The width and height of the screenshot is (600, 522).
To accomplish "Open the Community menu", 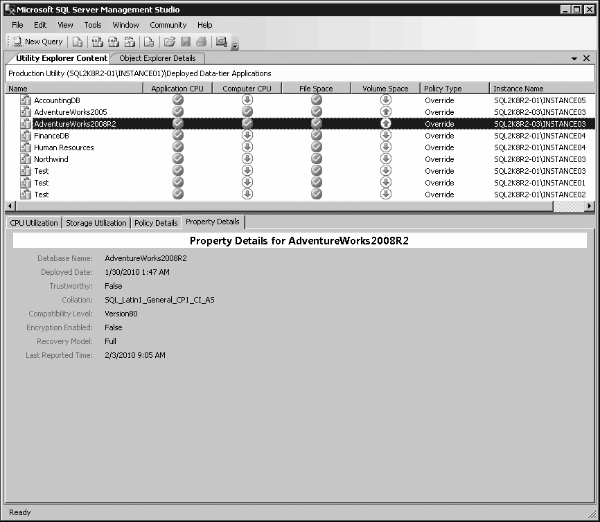I will [168, 25].
